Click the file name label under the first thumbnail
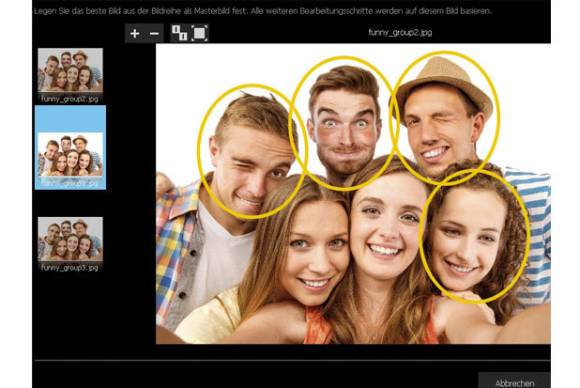This screenshot has width=580, height=388. (70, 99)
